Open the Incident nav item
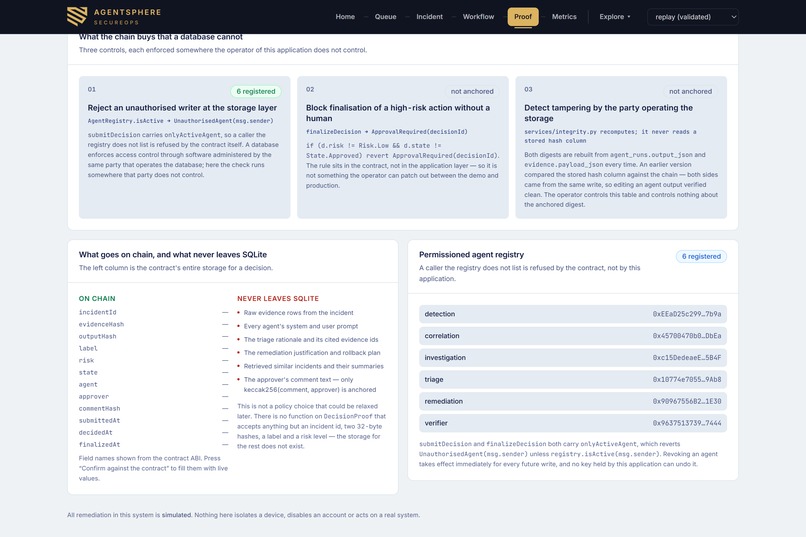 click(429, 16)
